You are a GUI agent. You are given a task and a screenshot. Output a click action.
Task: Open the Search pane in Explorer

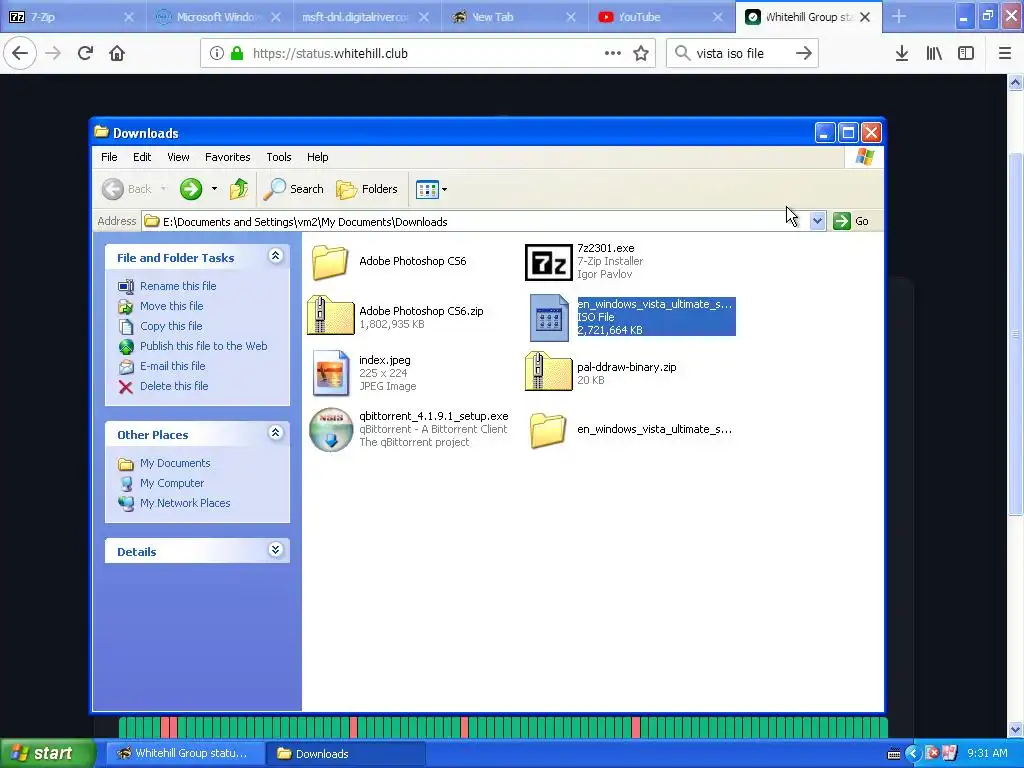click(x=293, y=189)
